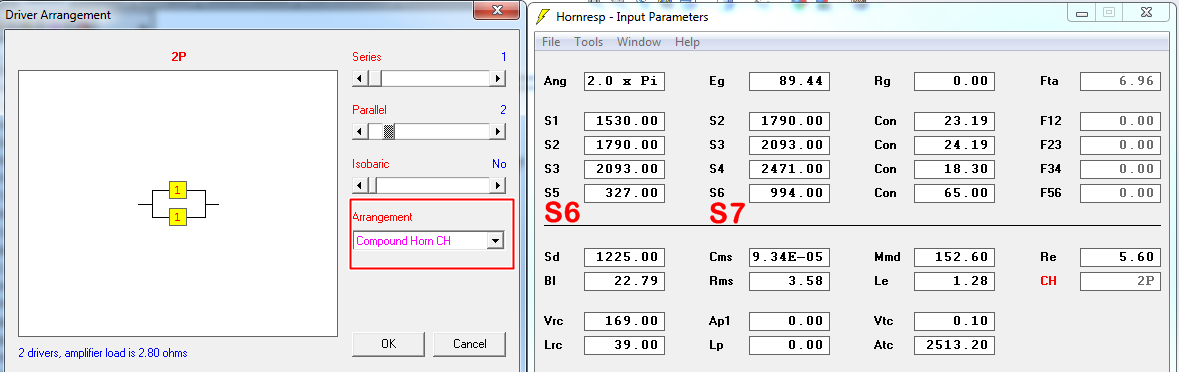Click the red CH label in Hornresp
Screen dimensions: 1179x372
[1048, 281]
